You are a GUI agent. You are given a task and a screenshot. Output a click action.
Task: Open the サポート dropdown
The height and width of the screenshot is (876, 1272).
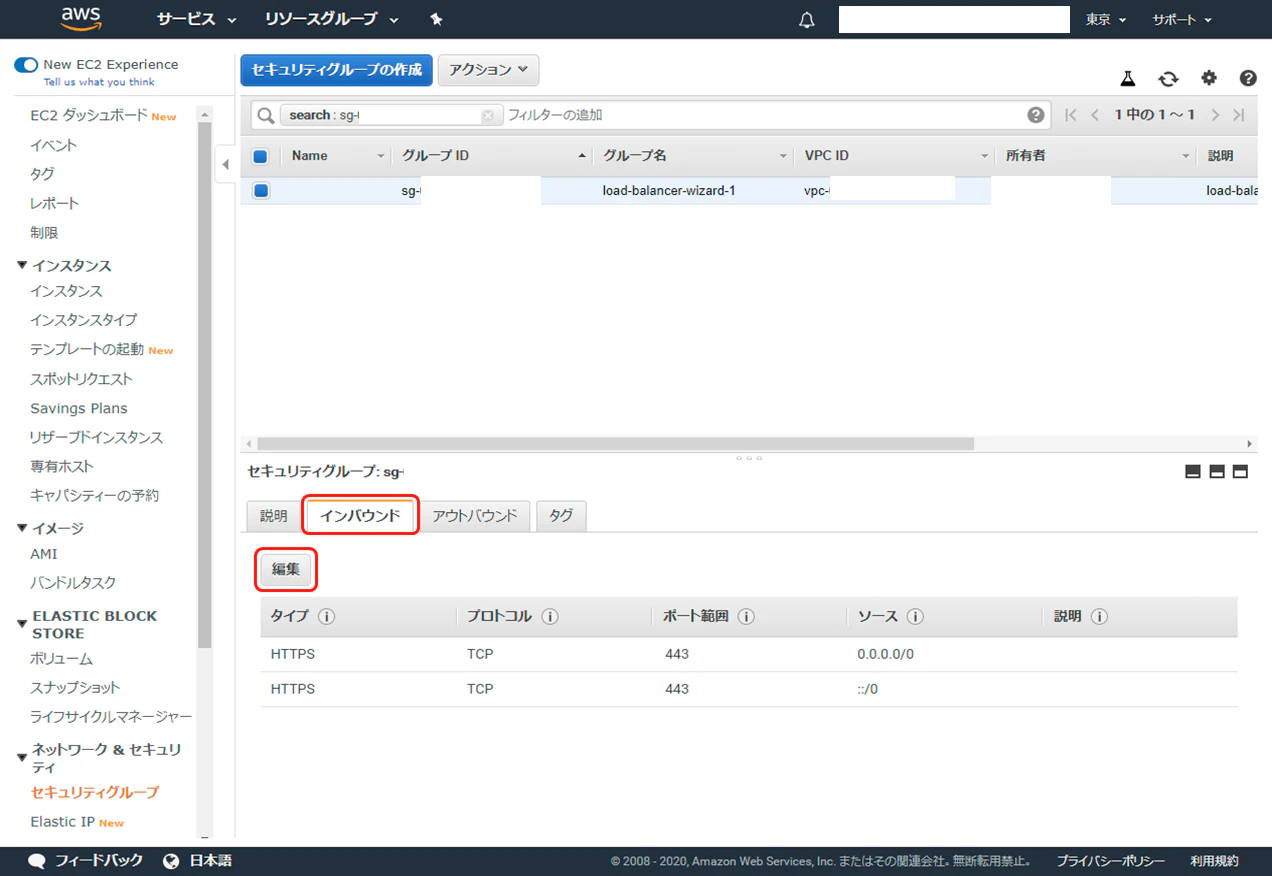(x=1182, y=20)
